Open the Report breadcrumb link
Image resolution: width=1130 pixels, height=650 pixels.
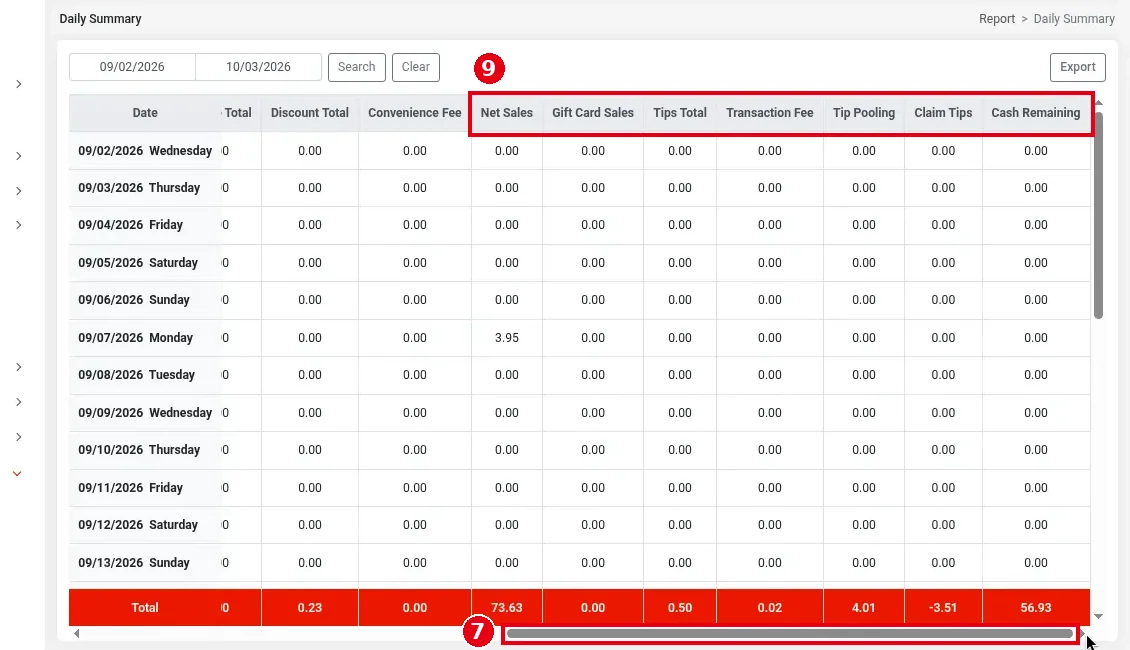pyautogui.click(x=997, y=19)
